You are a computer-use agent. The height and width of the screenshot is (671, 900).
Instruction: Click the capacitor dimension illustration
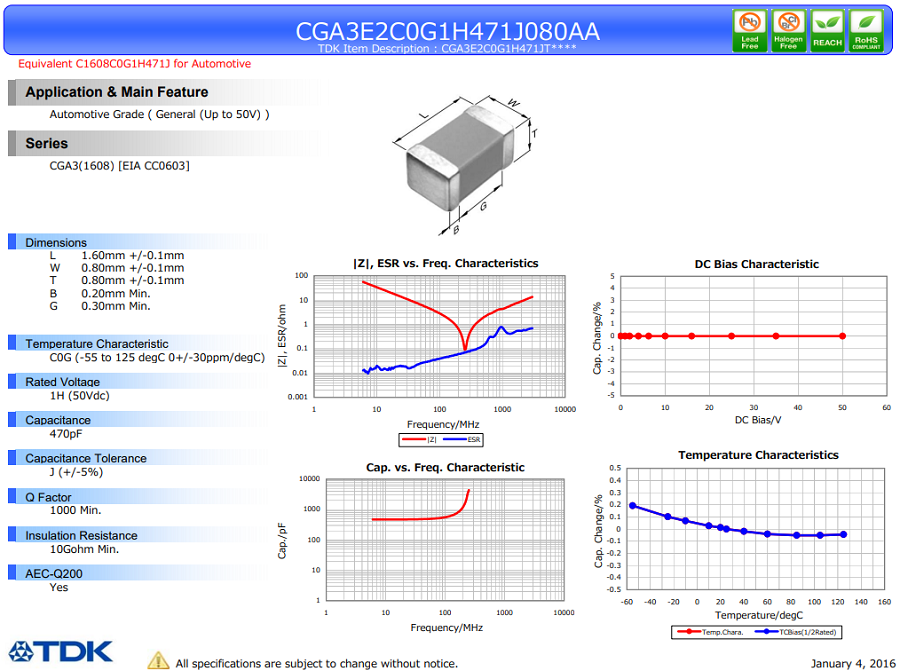click(x=465, y=165)
